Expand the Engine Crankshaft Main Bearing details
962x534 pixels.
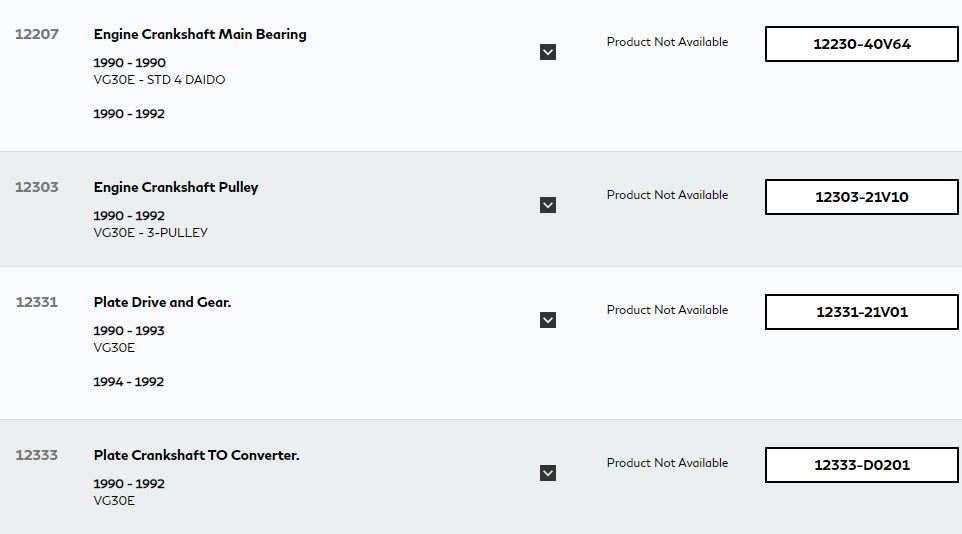coord(548,52)
